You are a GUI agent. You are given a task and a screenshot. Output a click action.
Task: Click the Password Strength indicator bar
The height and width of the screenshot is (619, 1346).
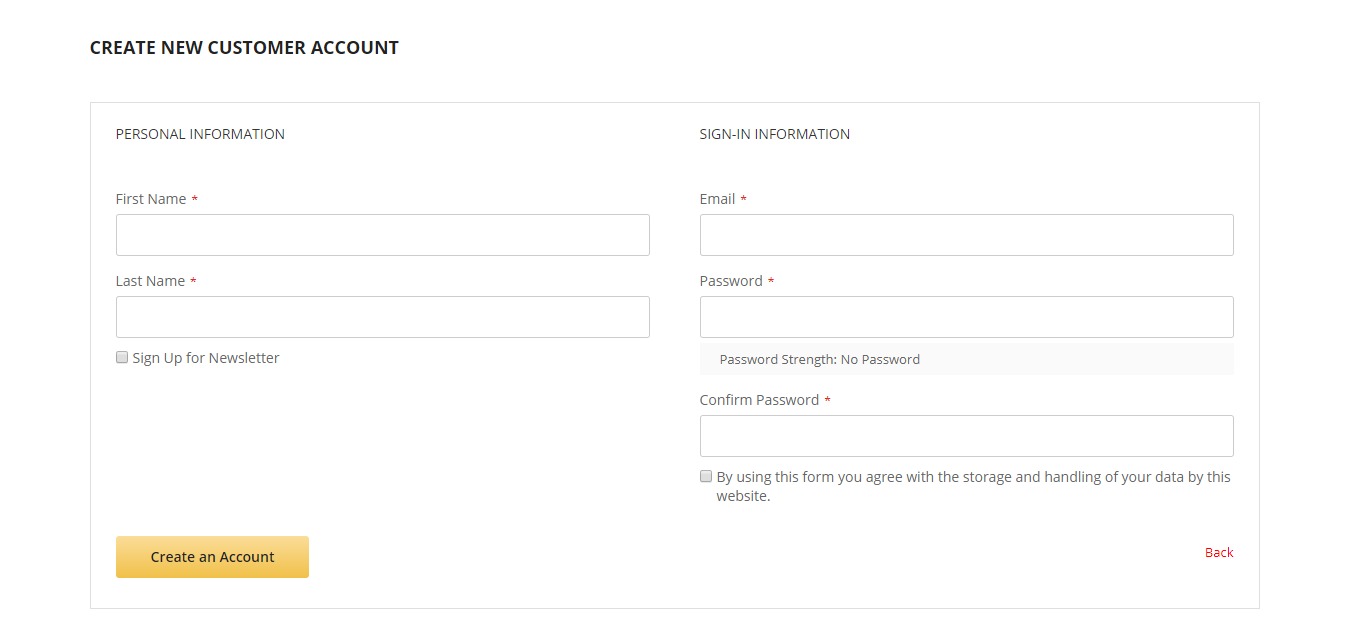pos(966,359)
